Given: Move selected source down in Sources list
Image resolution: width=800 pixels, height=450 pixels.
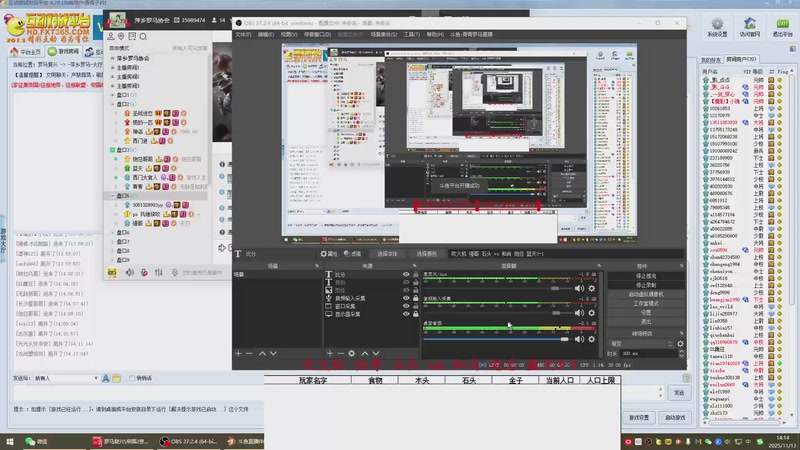Looking at the screenshot, I should (x=376, y=353).
